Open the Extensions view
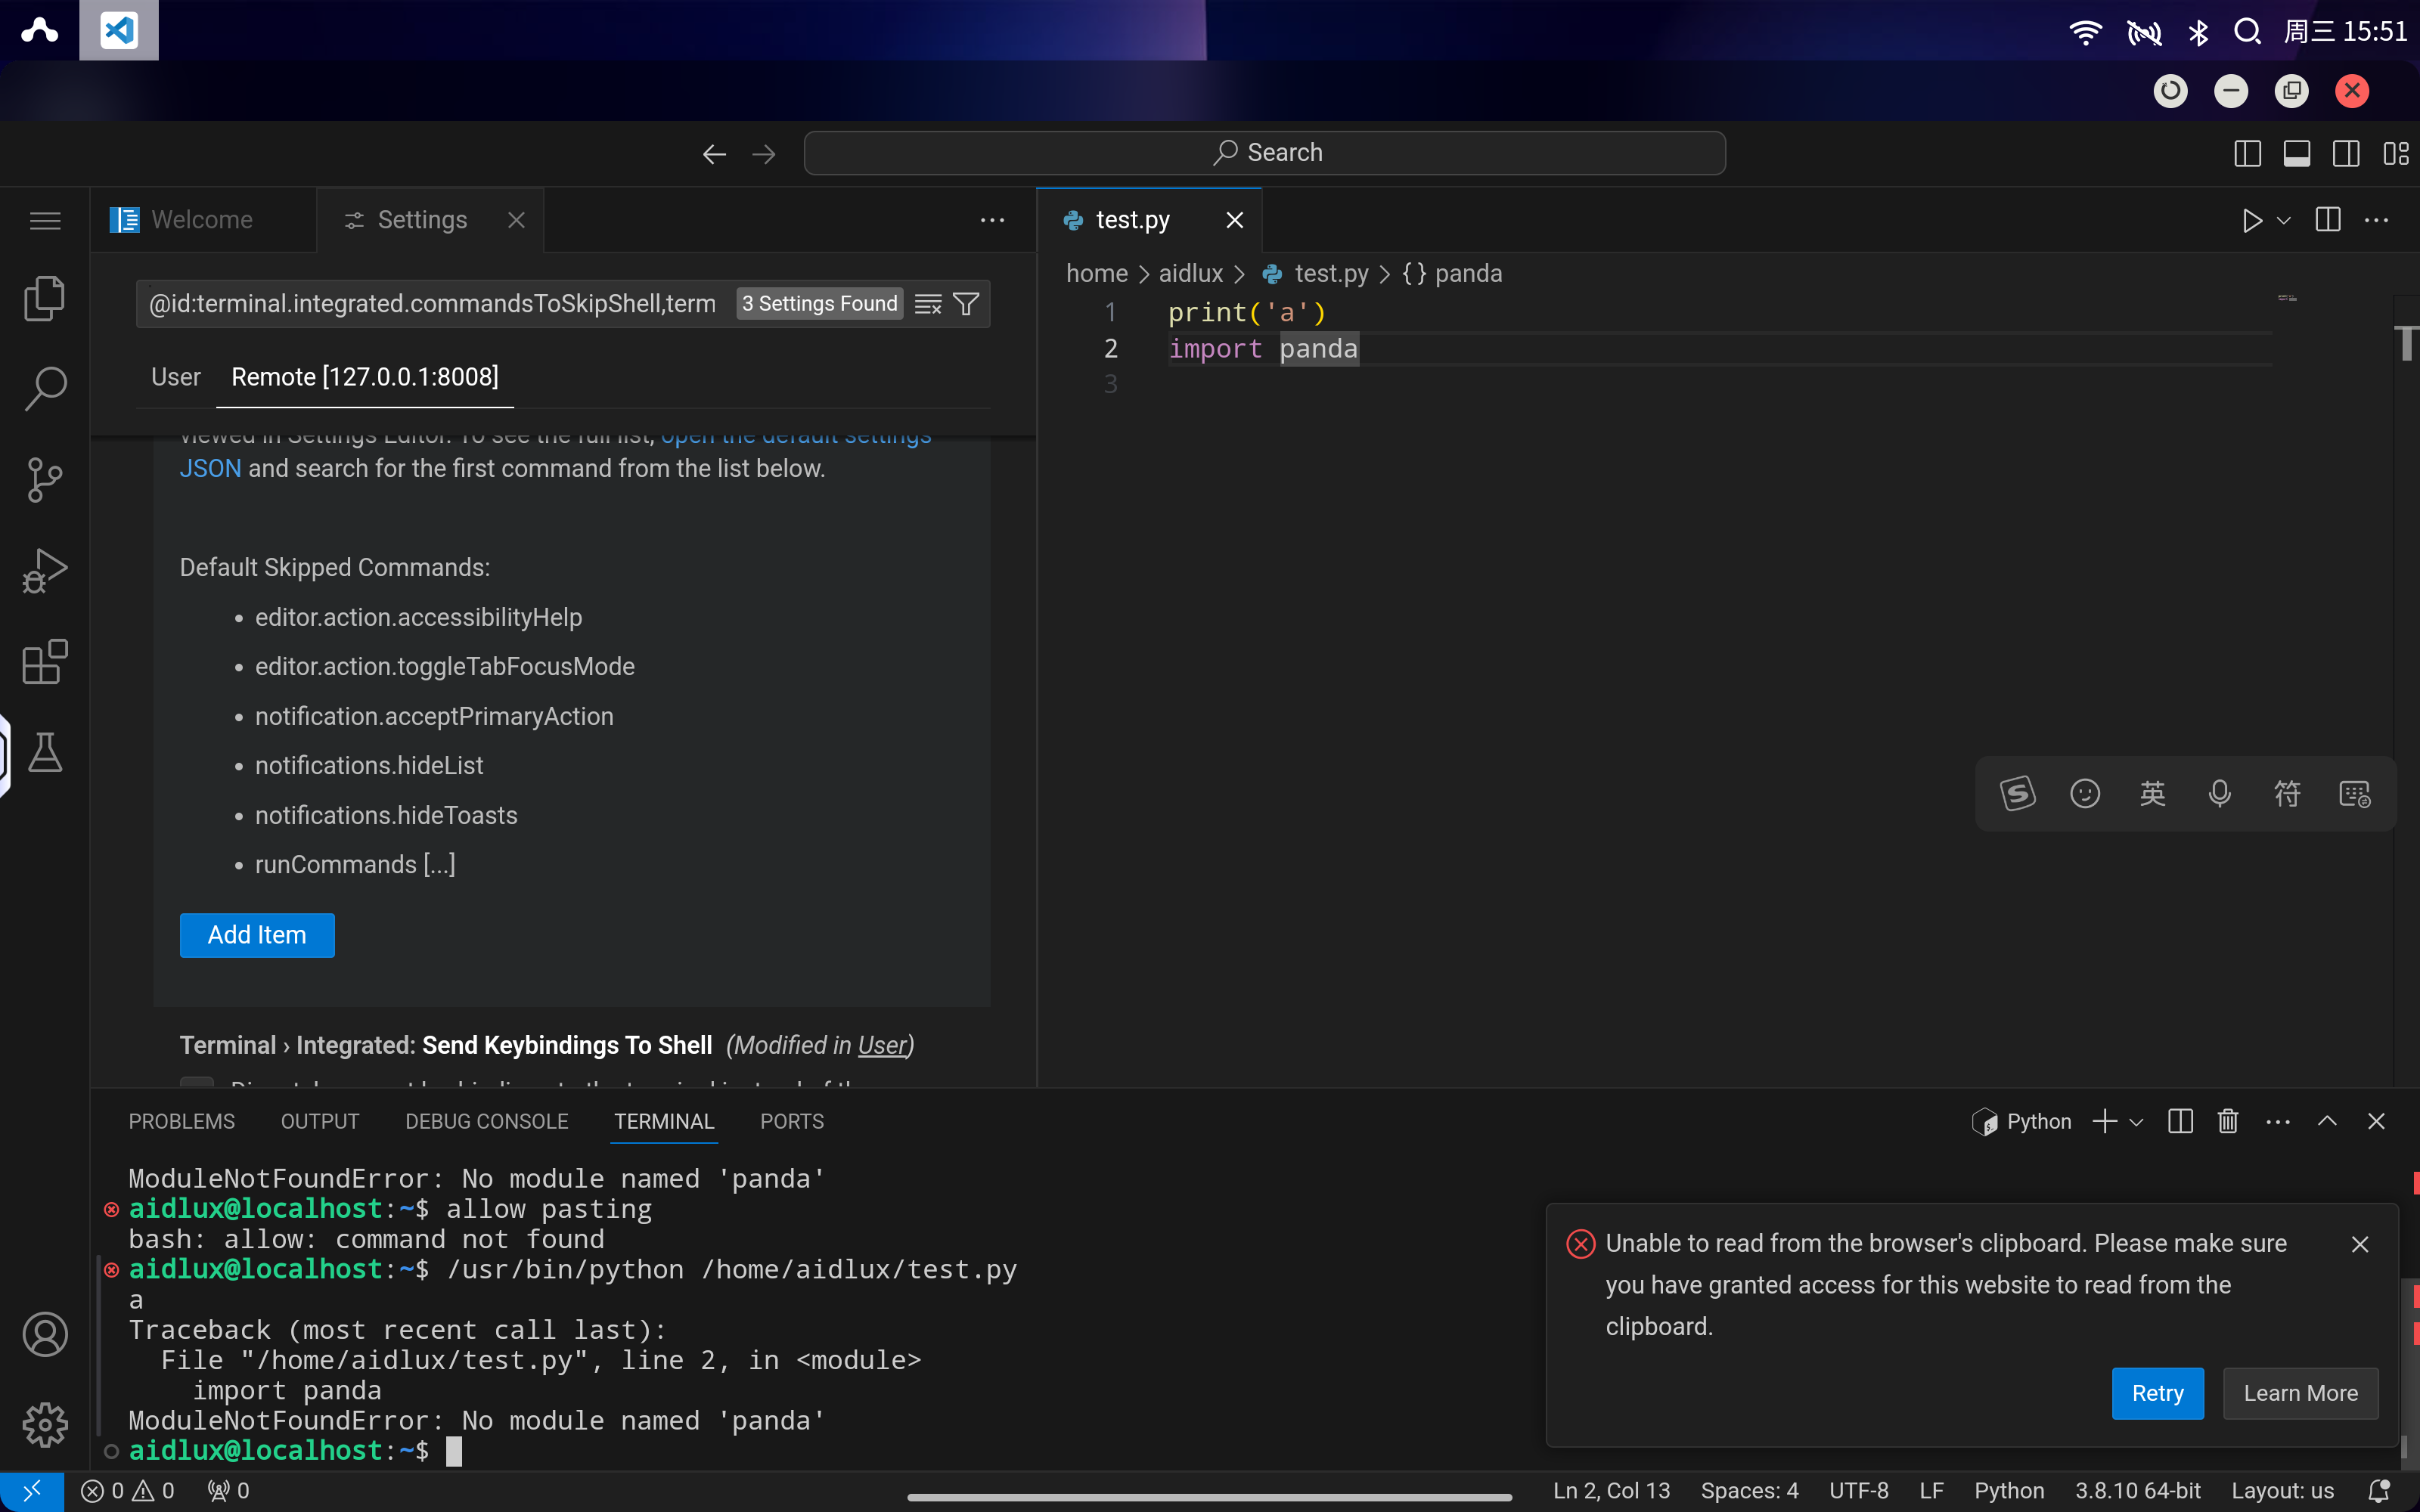Screen dimensions: 2420x1512 click(45, 662)
